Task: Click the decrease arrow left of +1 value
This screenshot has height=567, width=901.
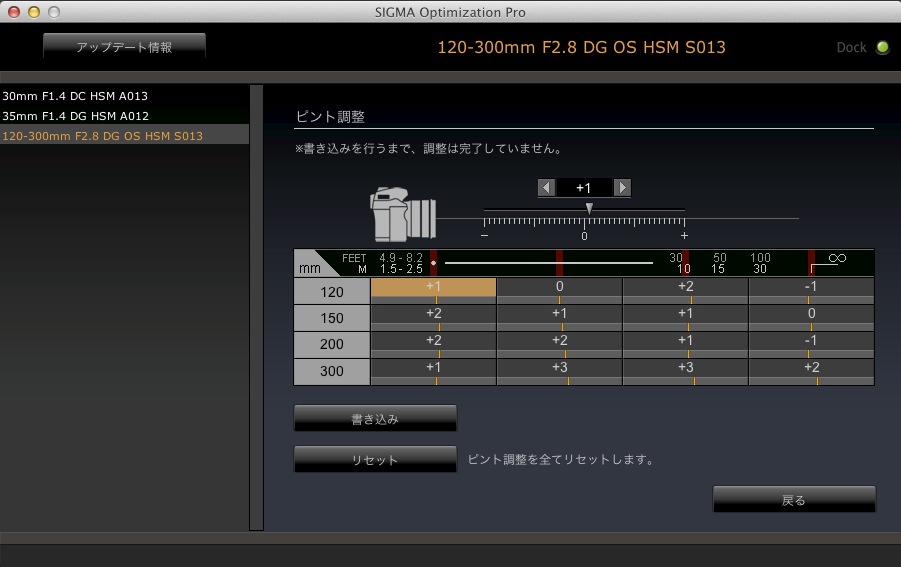Action: (x=546, y=188)
